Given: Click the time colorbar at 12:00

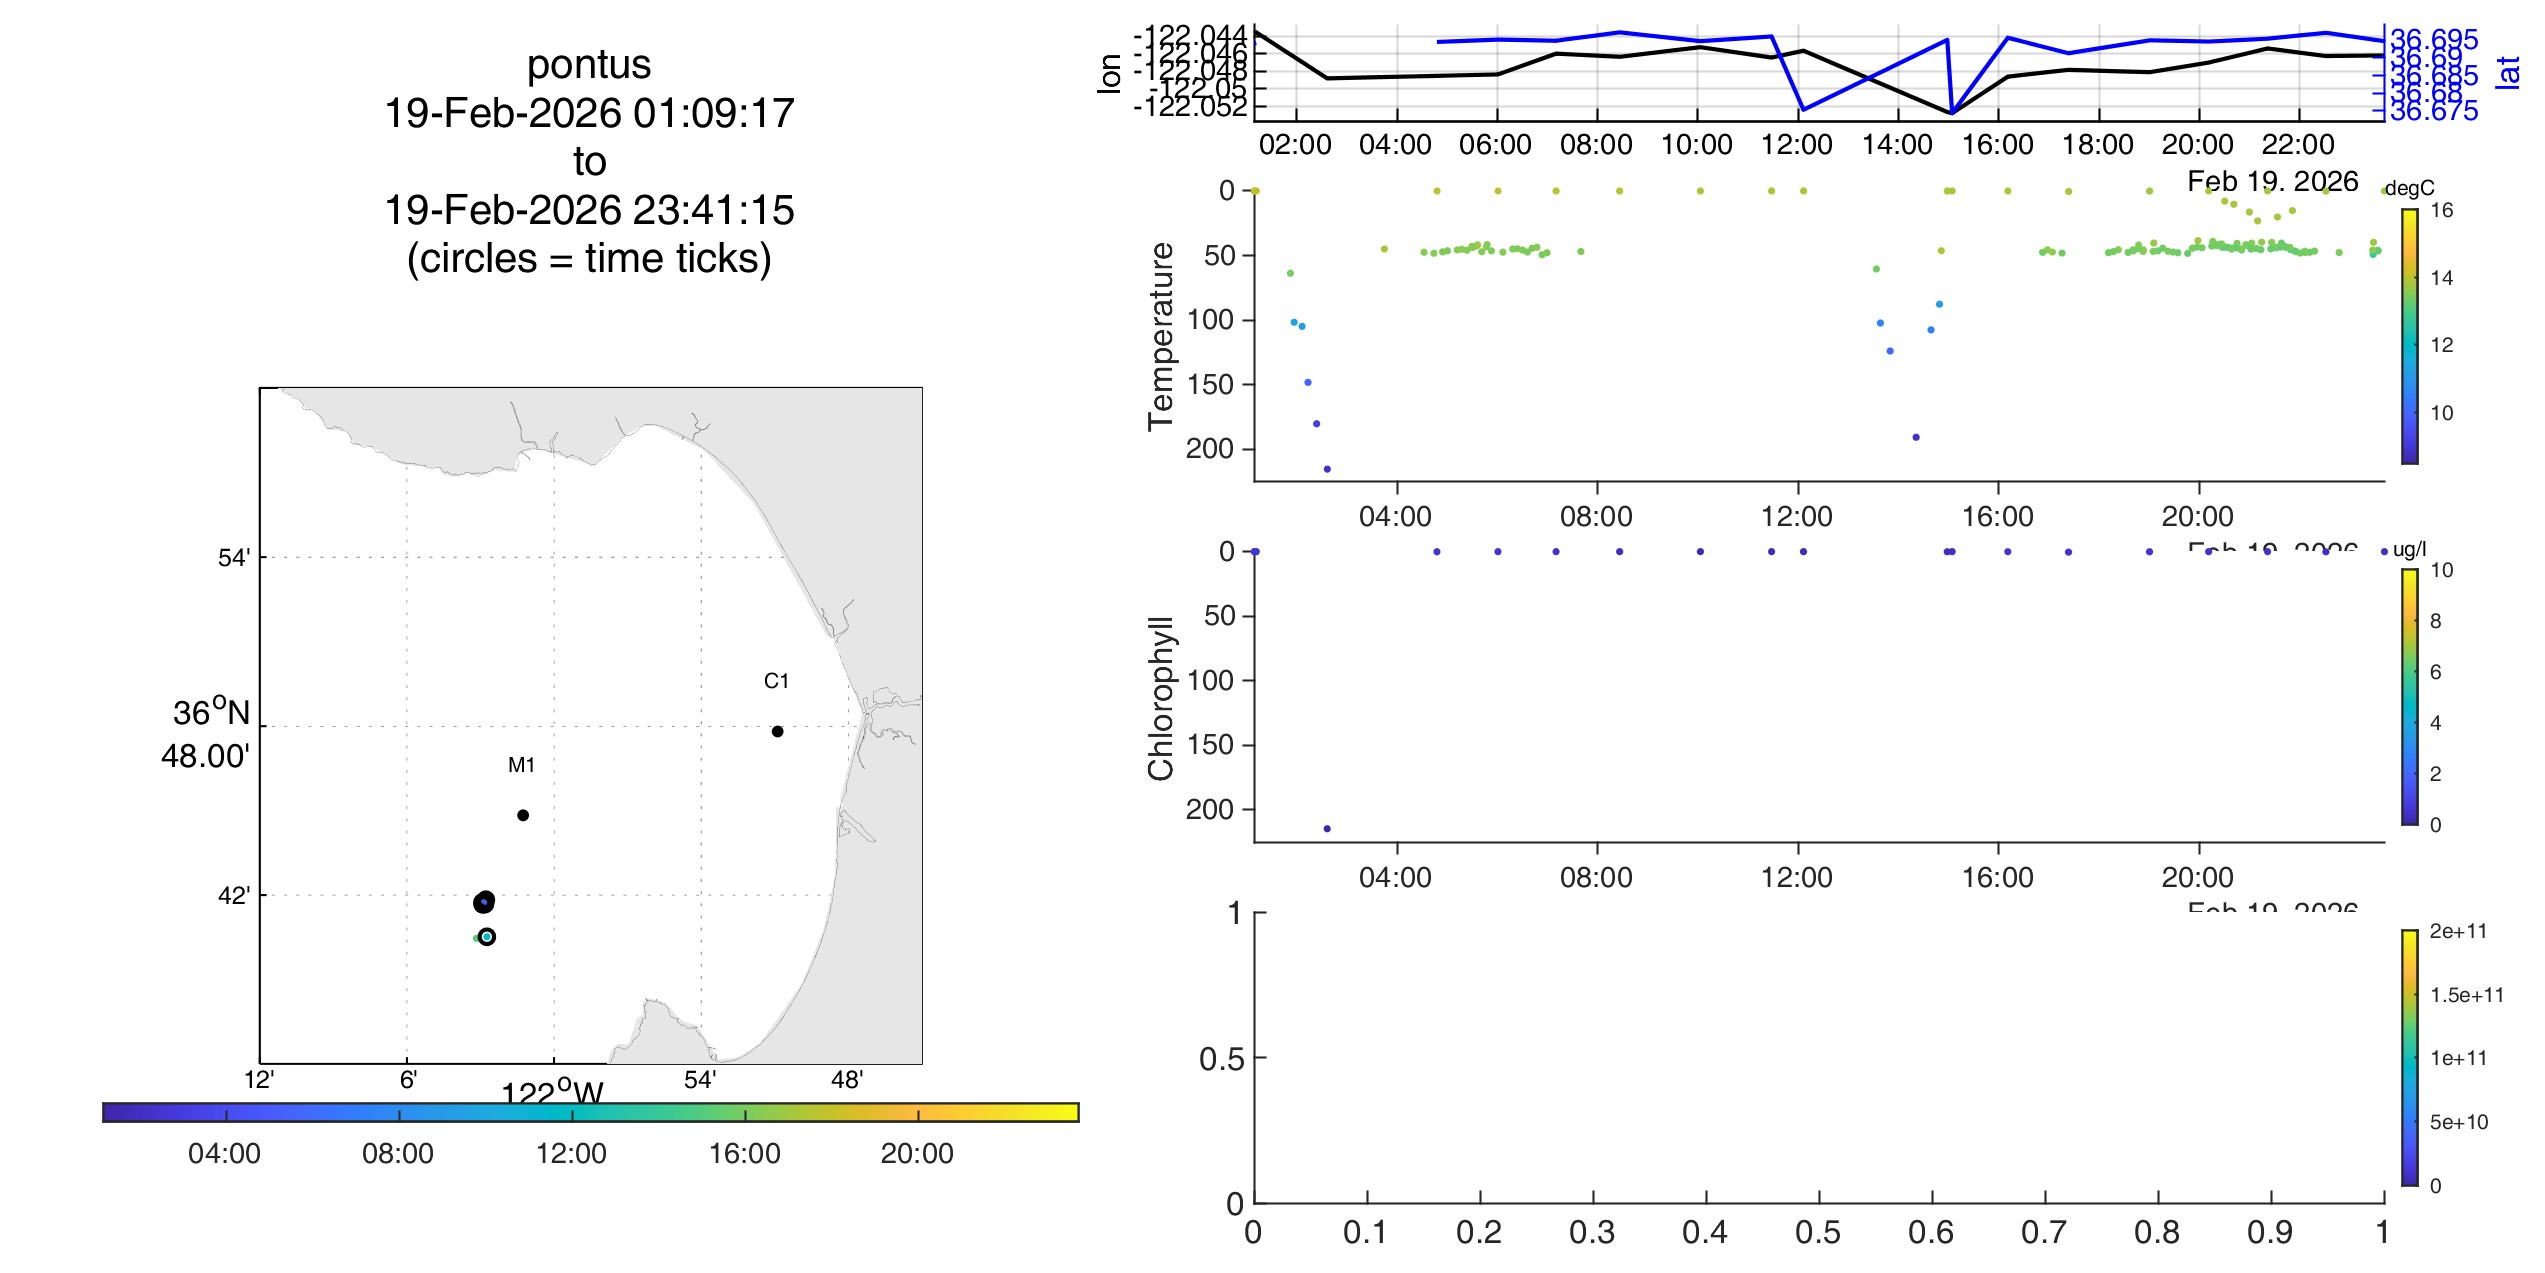Looking at the screenshot, I should pos(572,1112).
